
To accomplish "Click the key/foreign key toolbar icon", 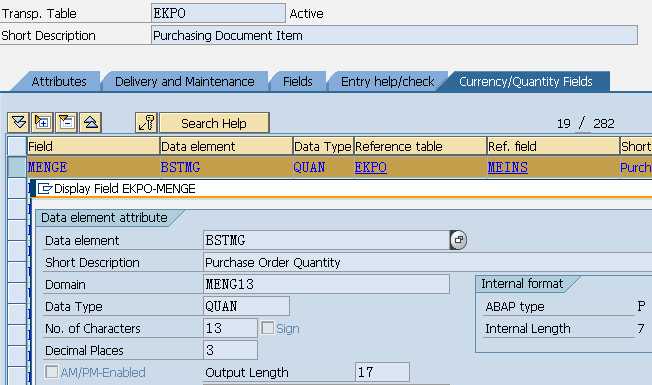I will (x=146, y=123).
